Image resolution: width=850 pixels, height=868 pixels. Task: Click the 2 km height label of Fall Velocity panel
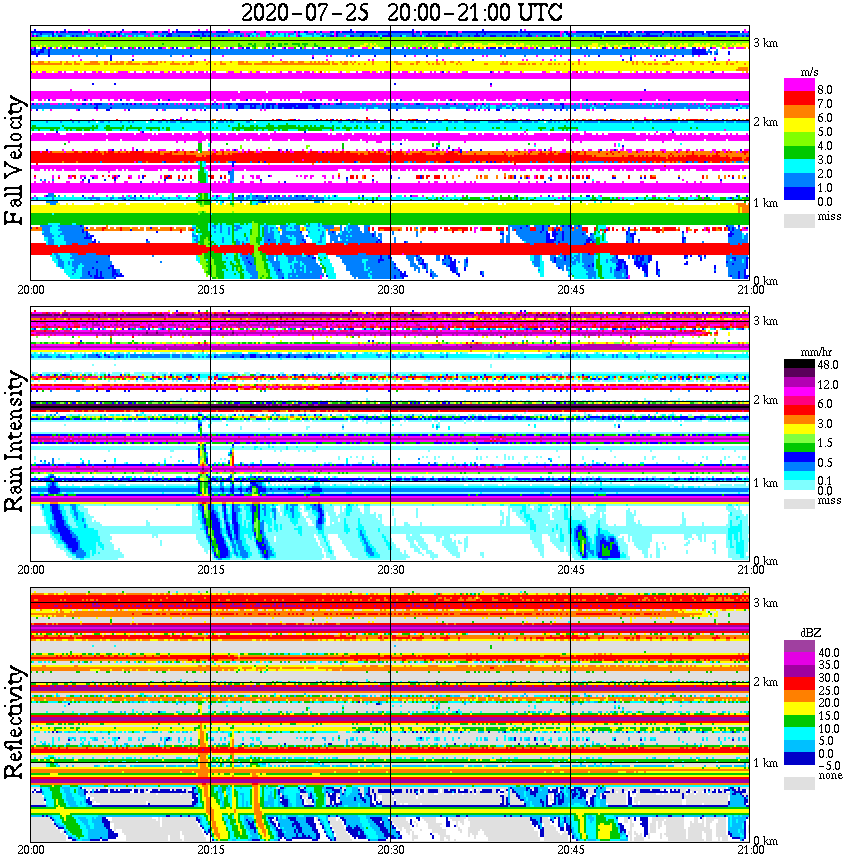click(765, 122)
